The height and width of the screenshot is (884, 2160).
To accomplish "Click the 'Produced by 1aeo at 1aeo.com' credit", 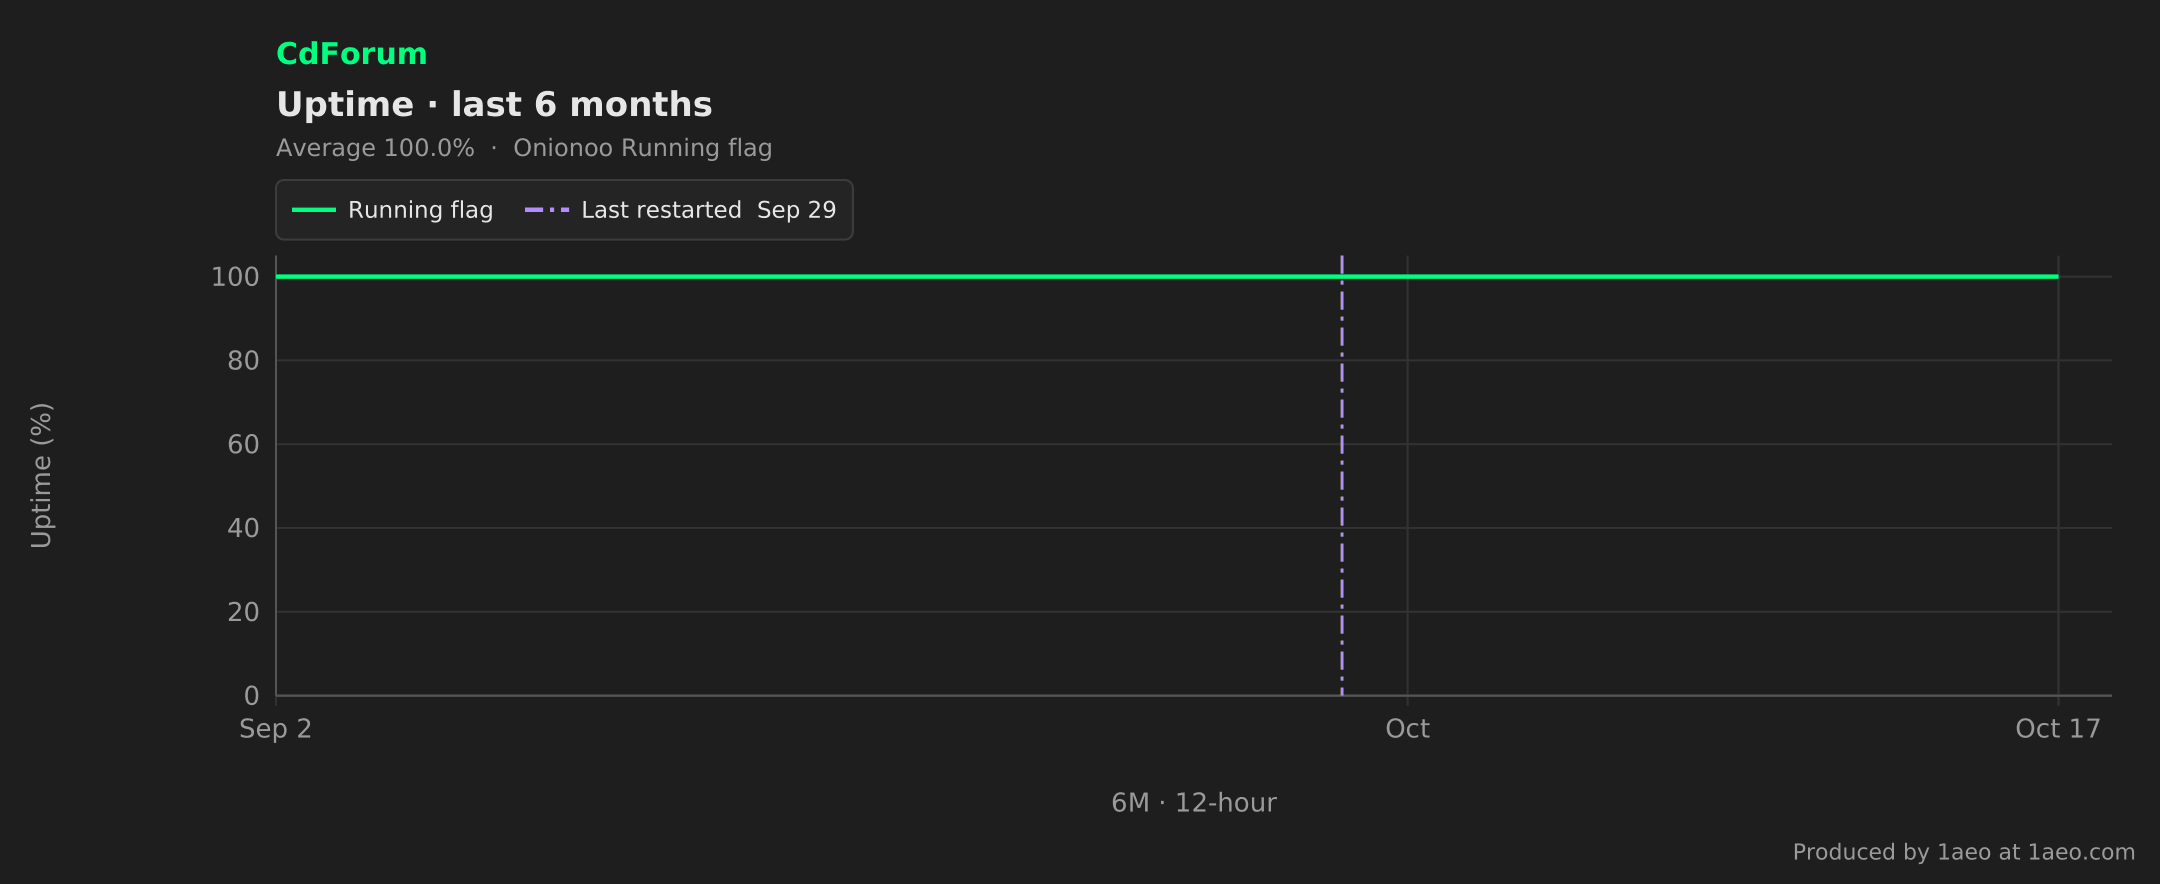I will click(x=1964, y=852).
